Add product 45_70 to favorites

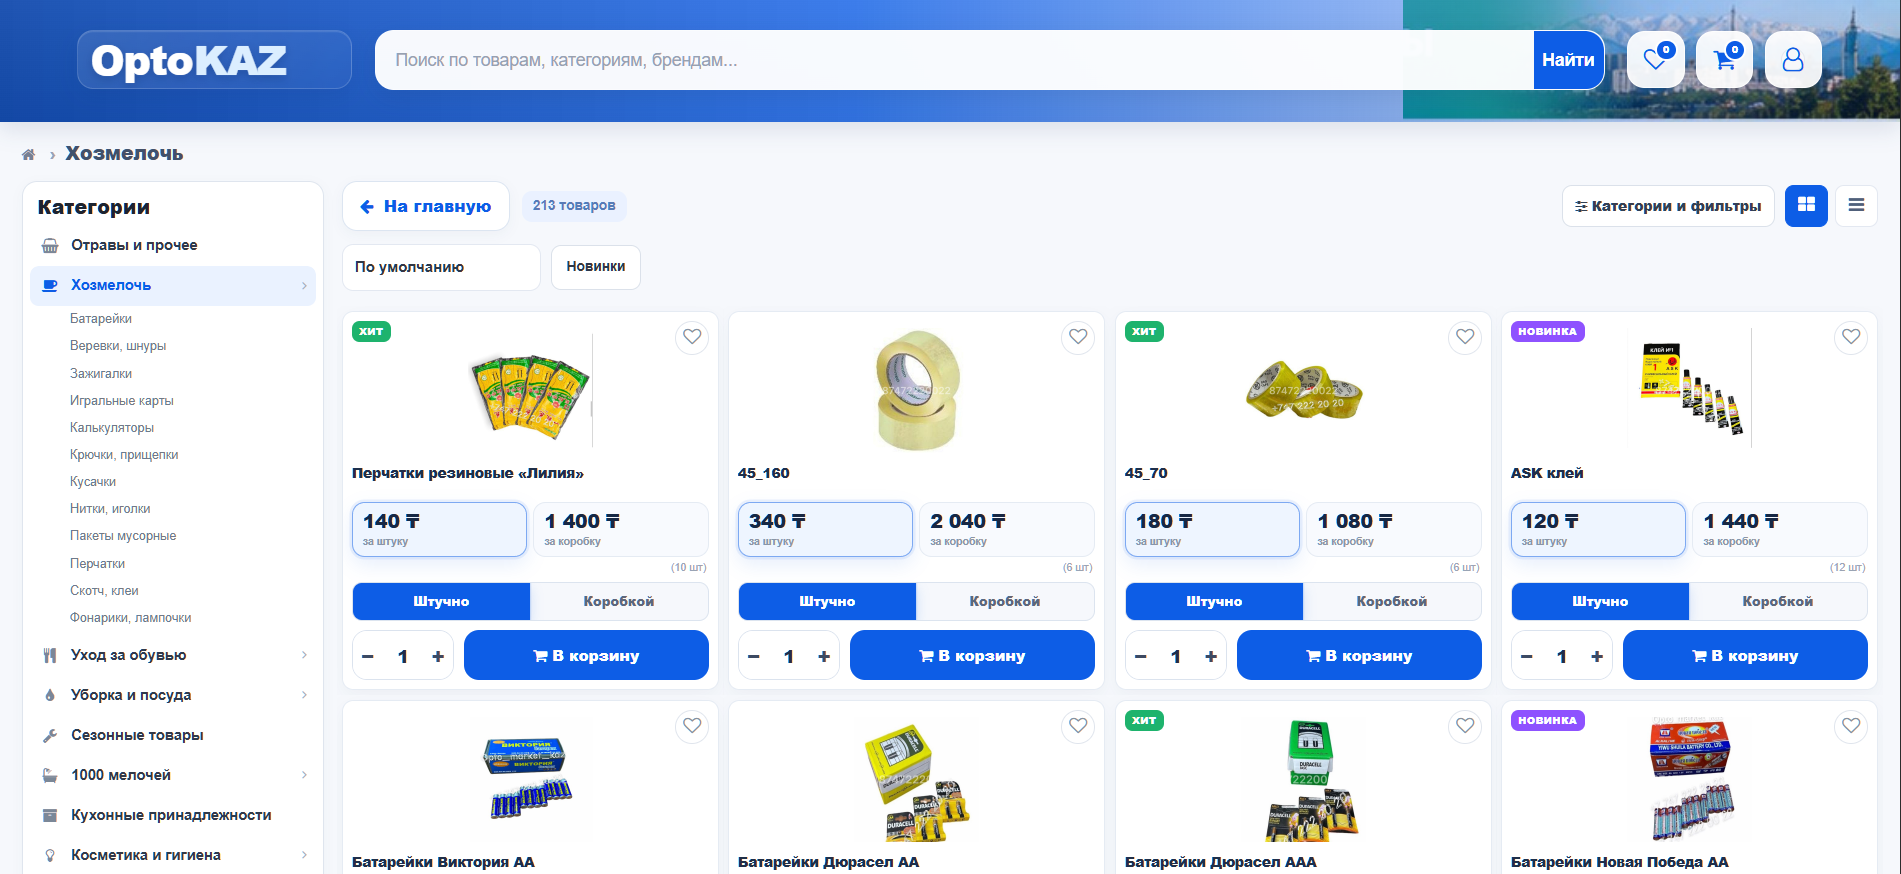tap(1465, 337)
